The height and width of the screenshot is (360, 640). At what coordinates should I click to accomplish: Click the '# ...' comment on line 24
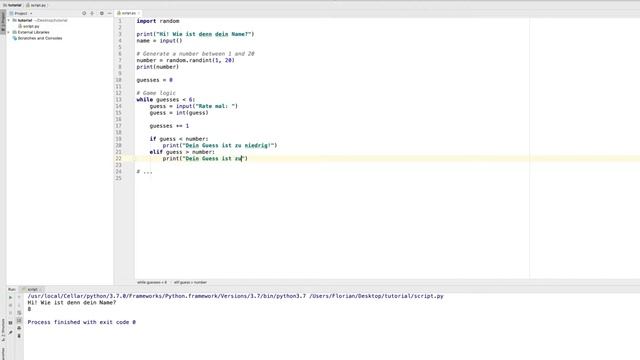tap(144, 171)
